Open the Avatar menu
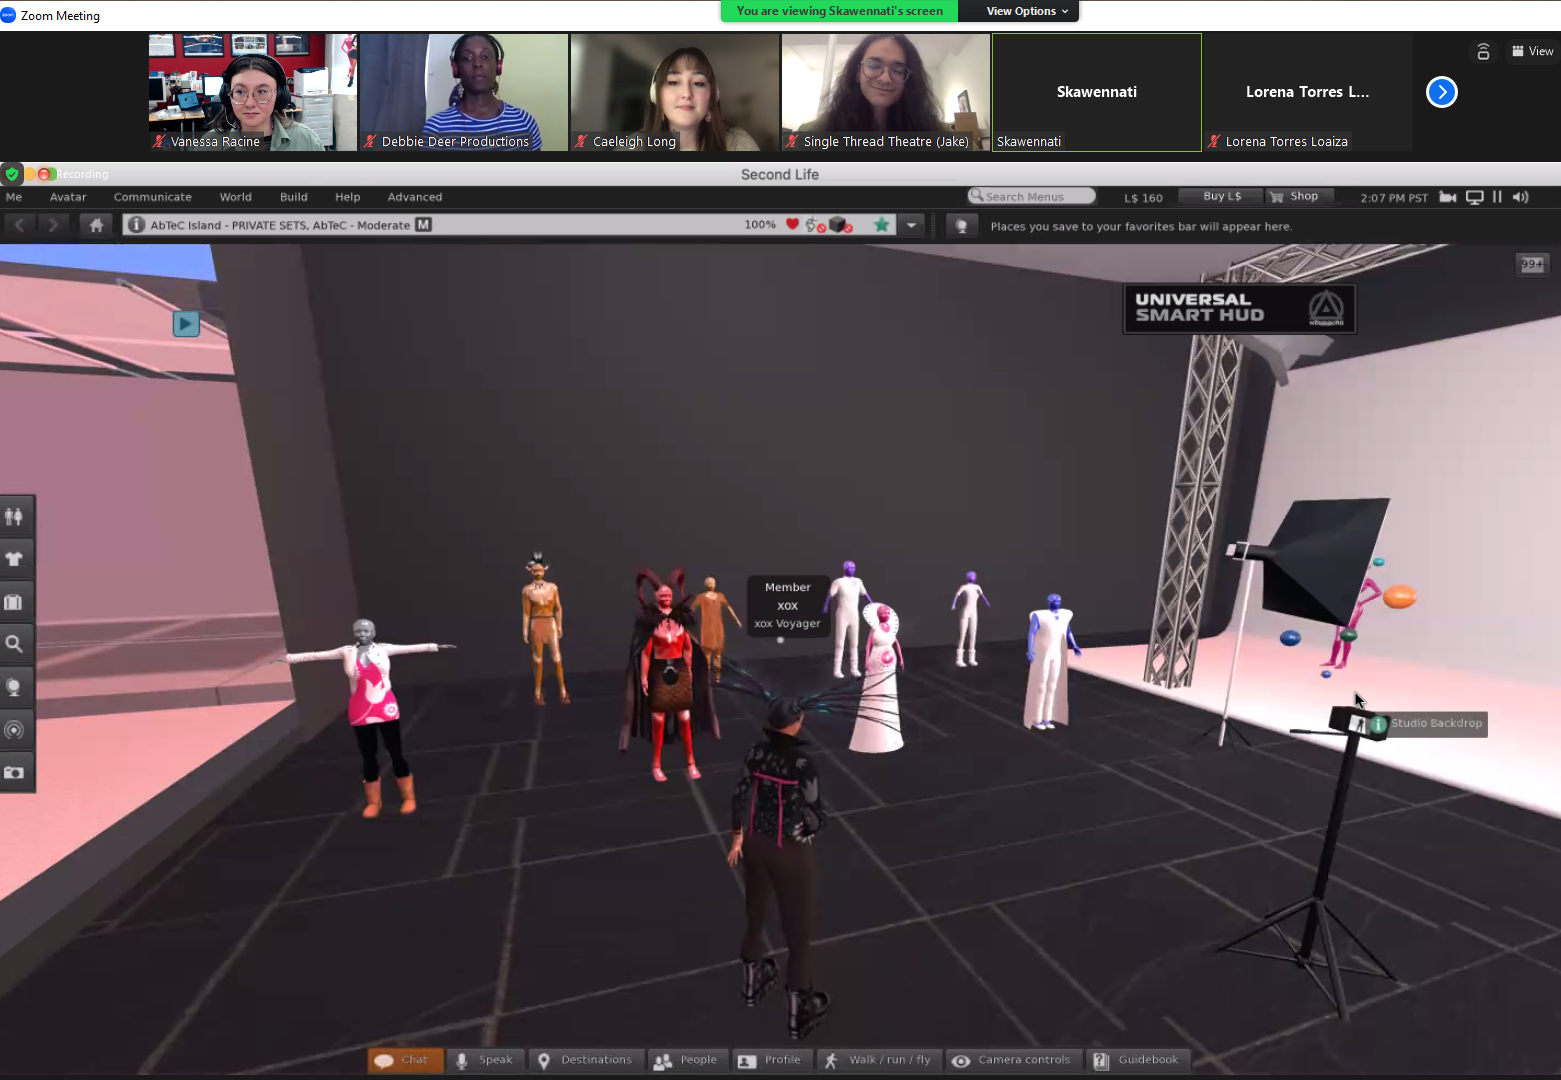 pyautogui.click(x=68, y=197)
